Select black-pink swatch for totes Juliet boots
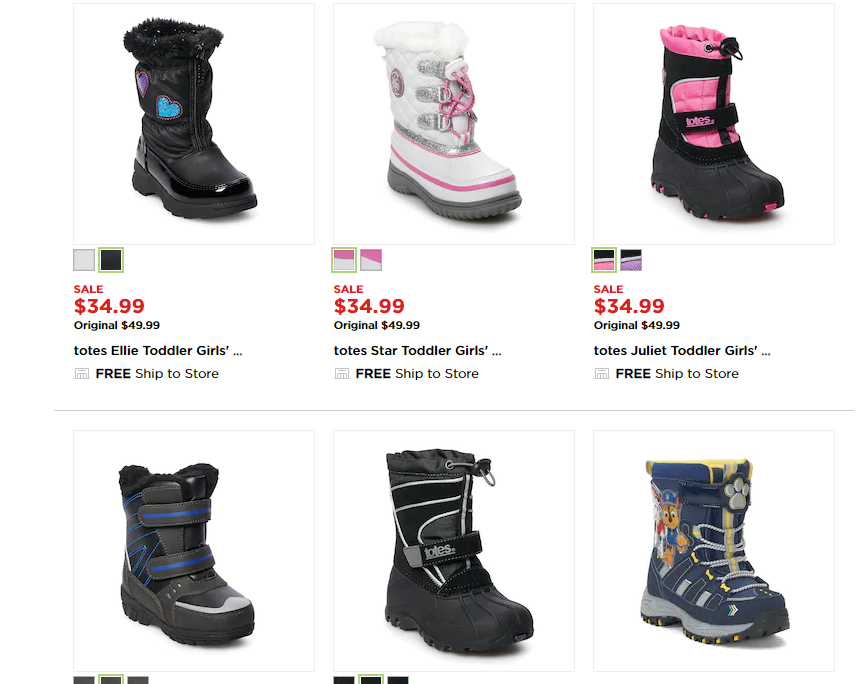This screenshot has width=866, height=684. 604,260
